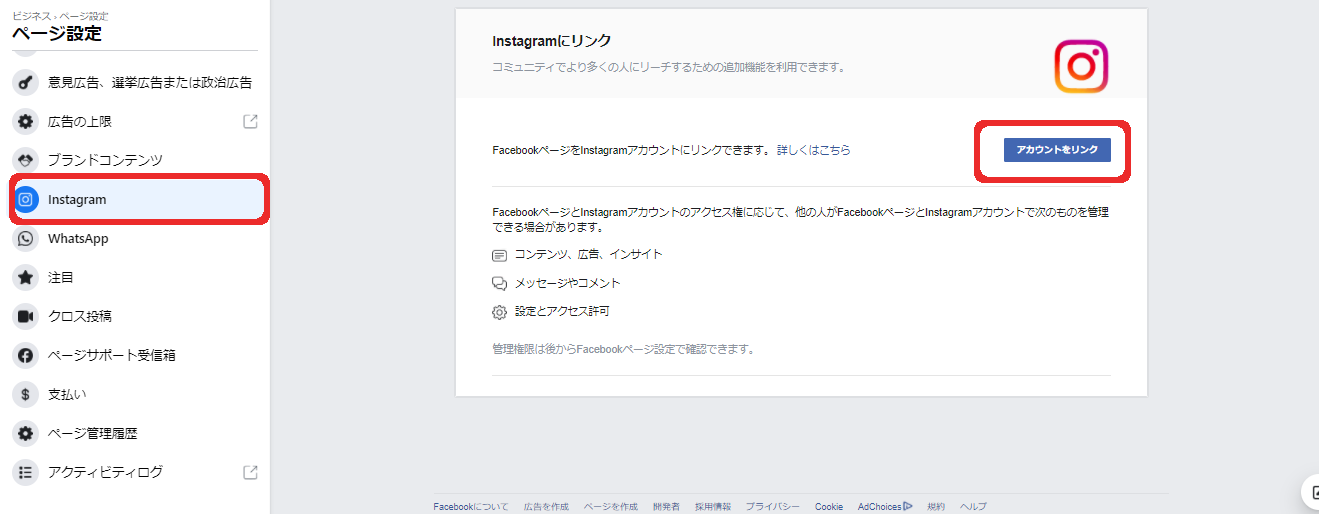Open the dollar sign 支払い icon

pos(25,394)
